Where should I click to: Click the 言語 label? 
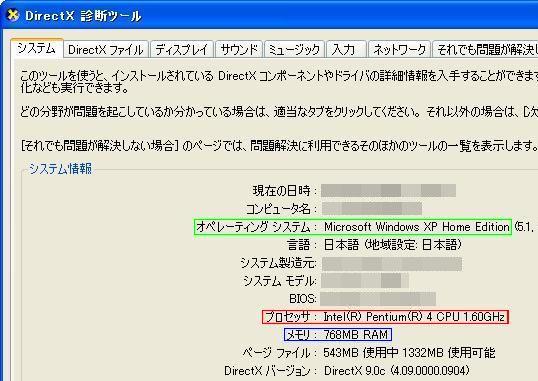(302, 245)
